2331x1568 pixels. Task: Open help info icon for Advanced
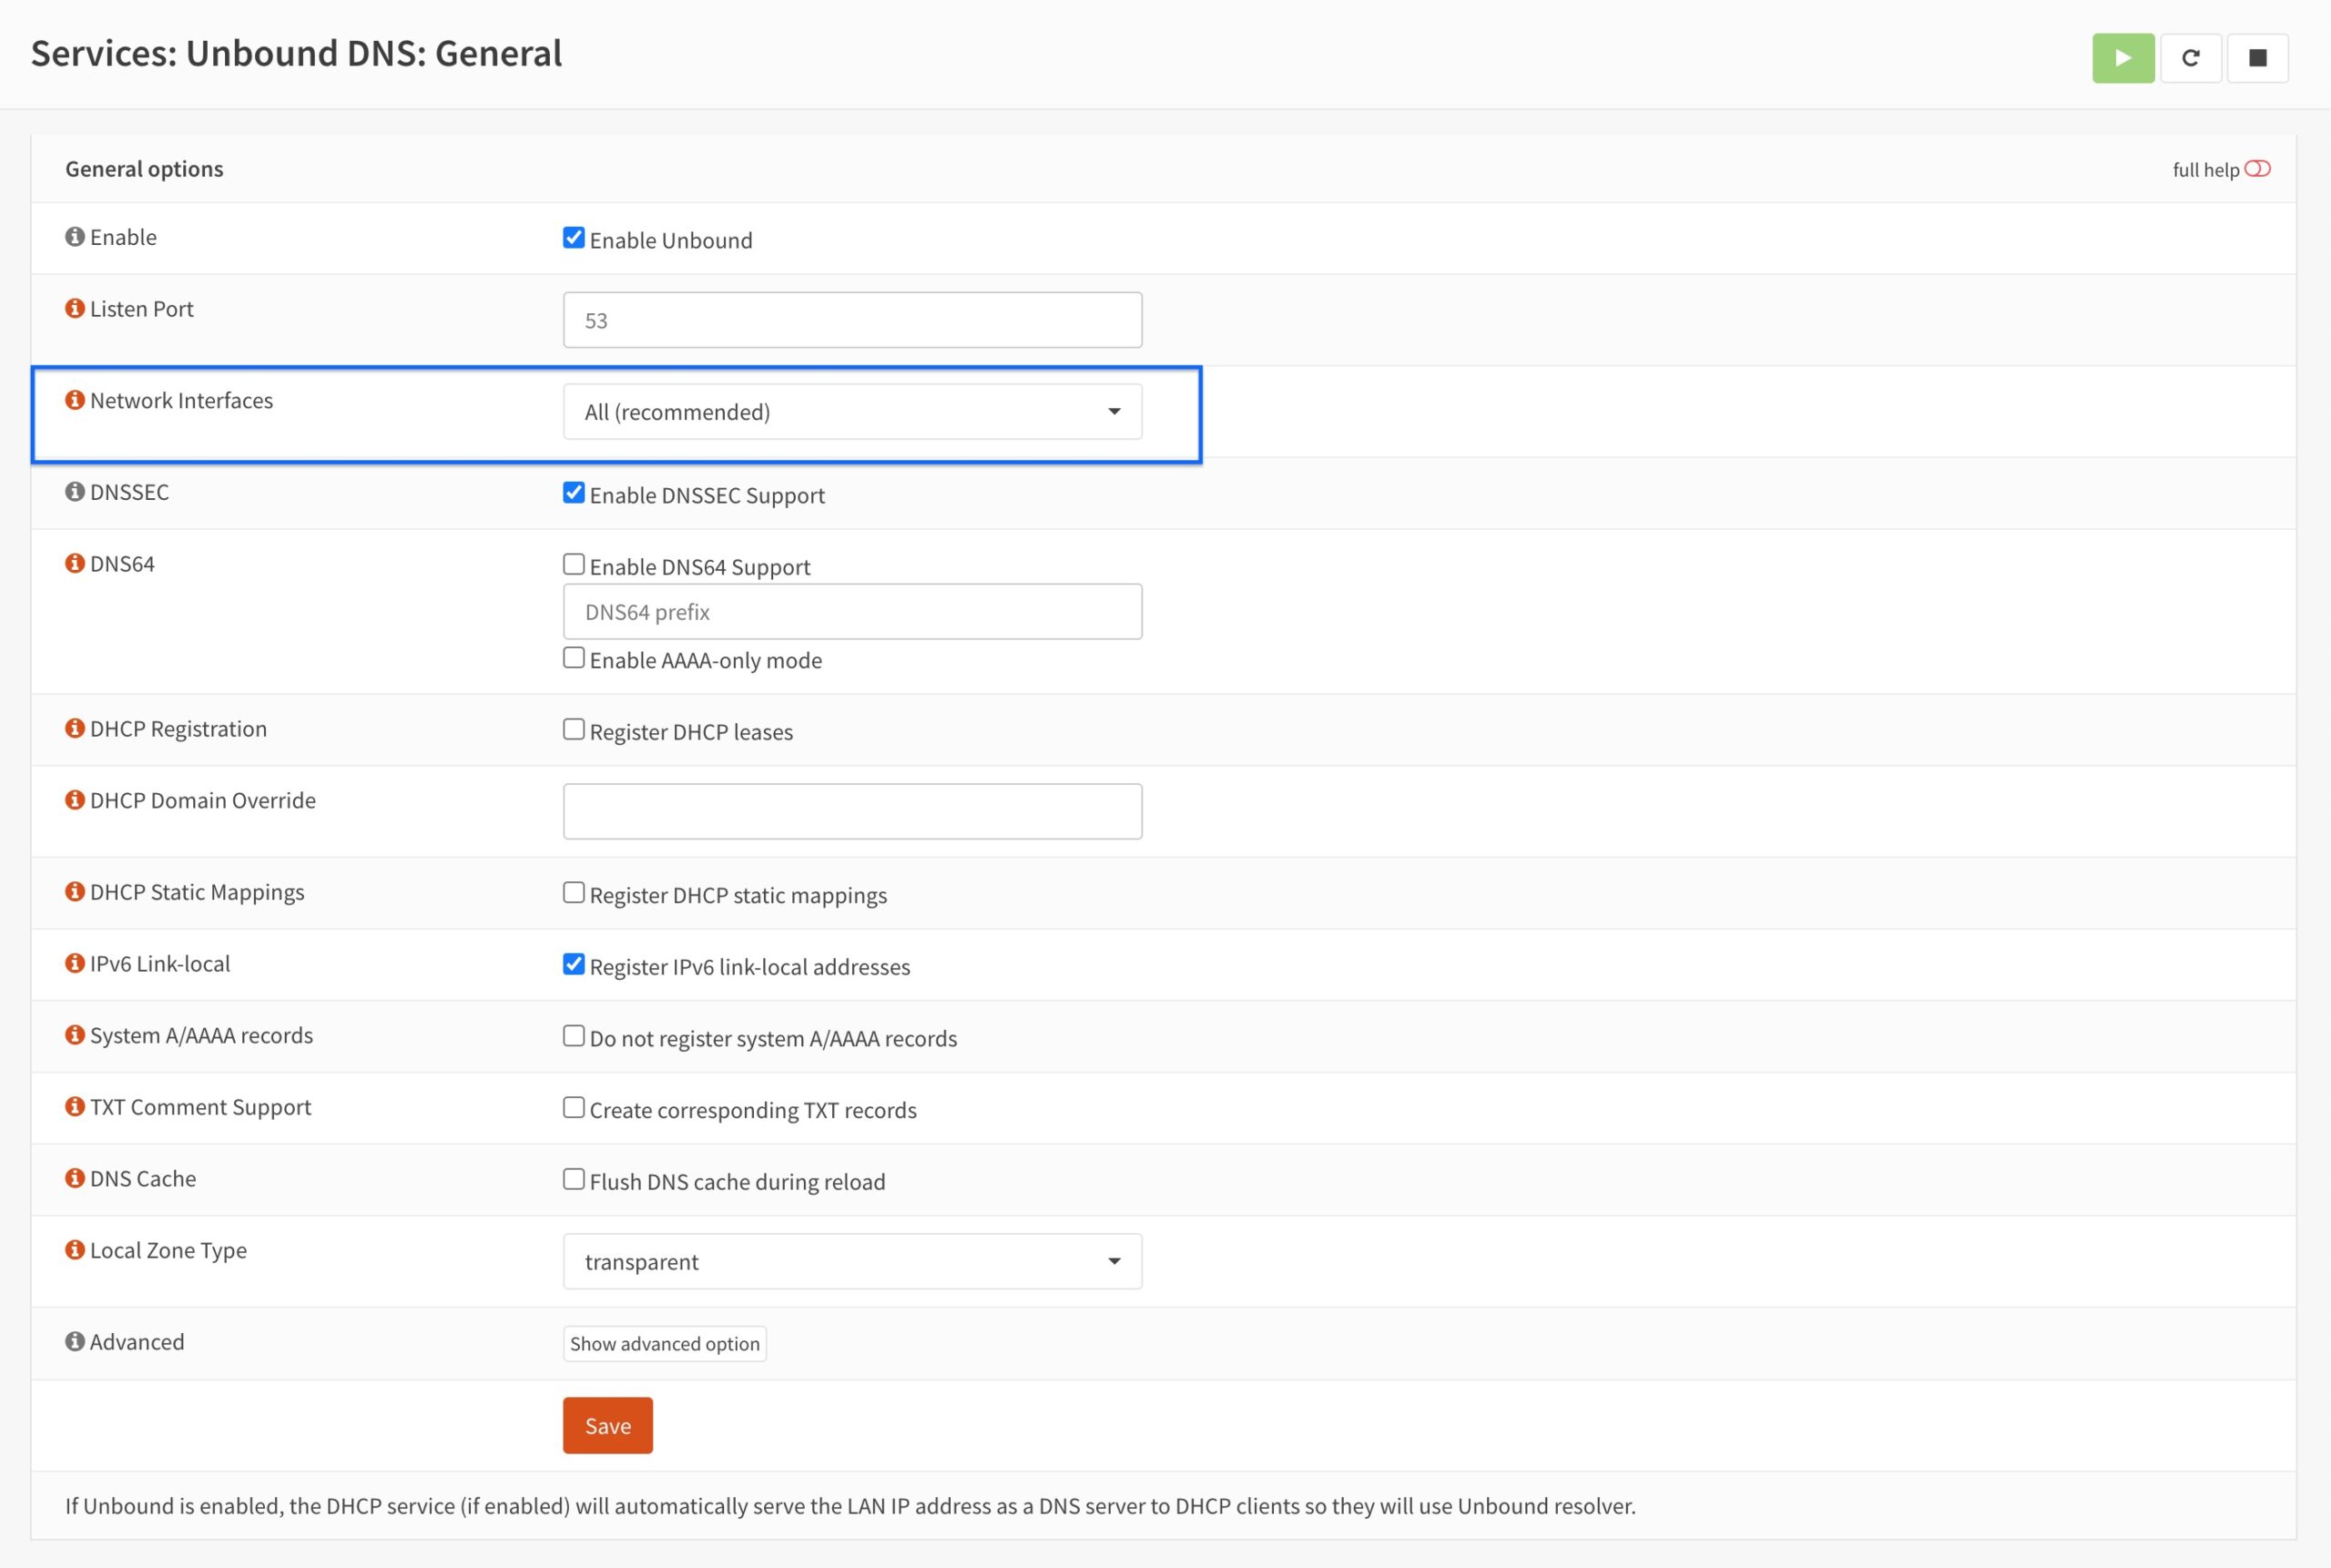75,1342
